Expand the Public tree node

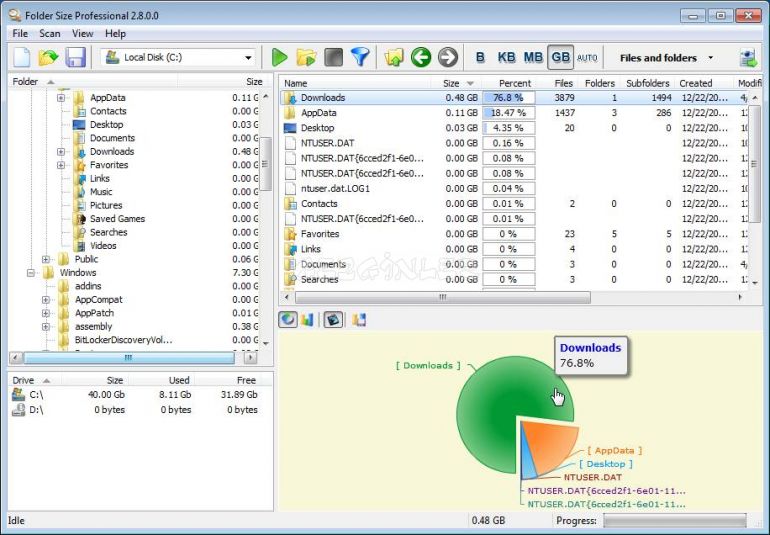pyautogui.click(x=46, y=259)
